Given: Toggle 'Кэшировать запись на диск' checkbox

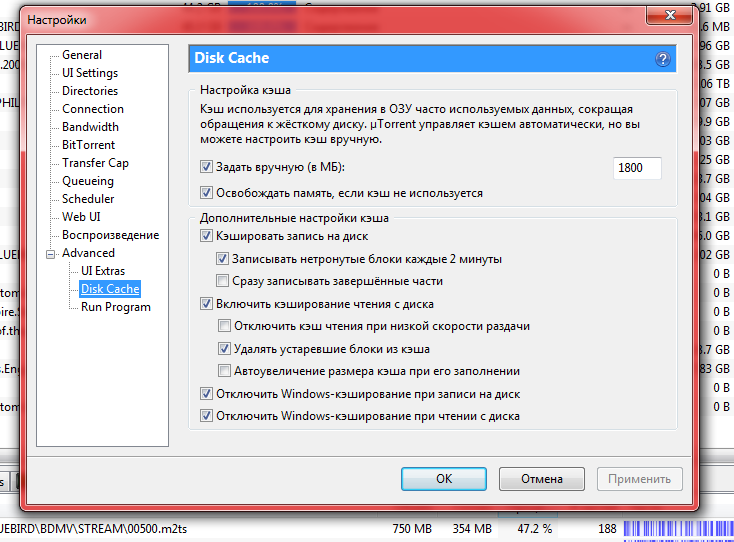Looking at the screenshot, I should [206, 235].
